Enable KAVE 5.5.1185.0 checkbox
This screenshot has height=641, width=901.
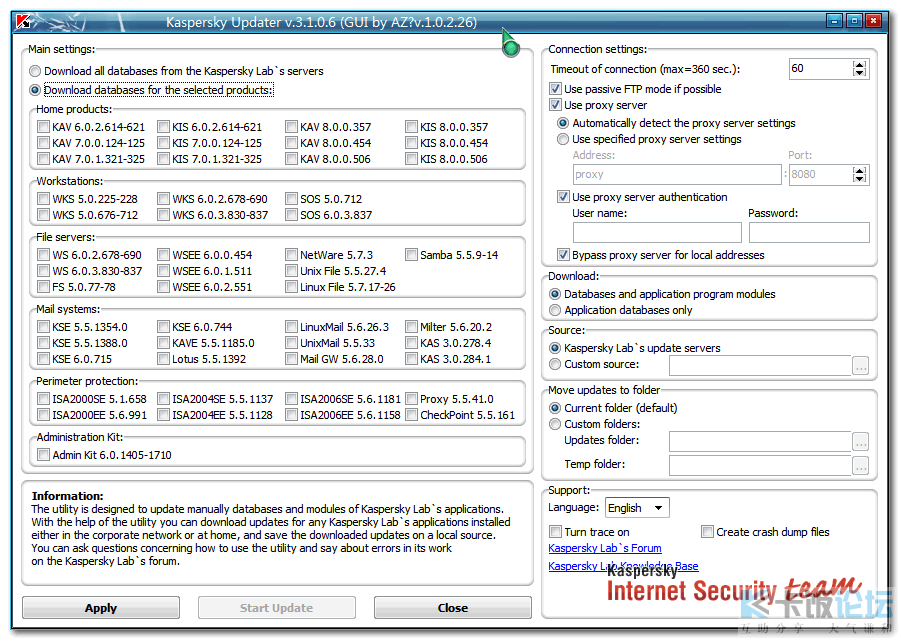click(x=163, y=343)
